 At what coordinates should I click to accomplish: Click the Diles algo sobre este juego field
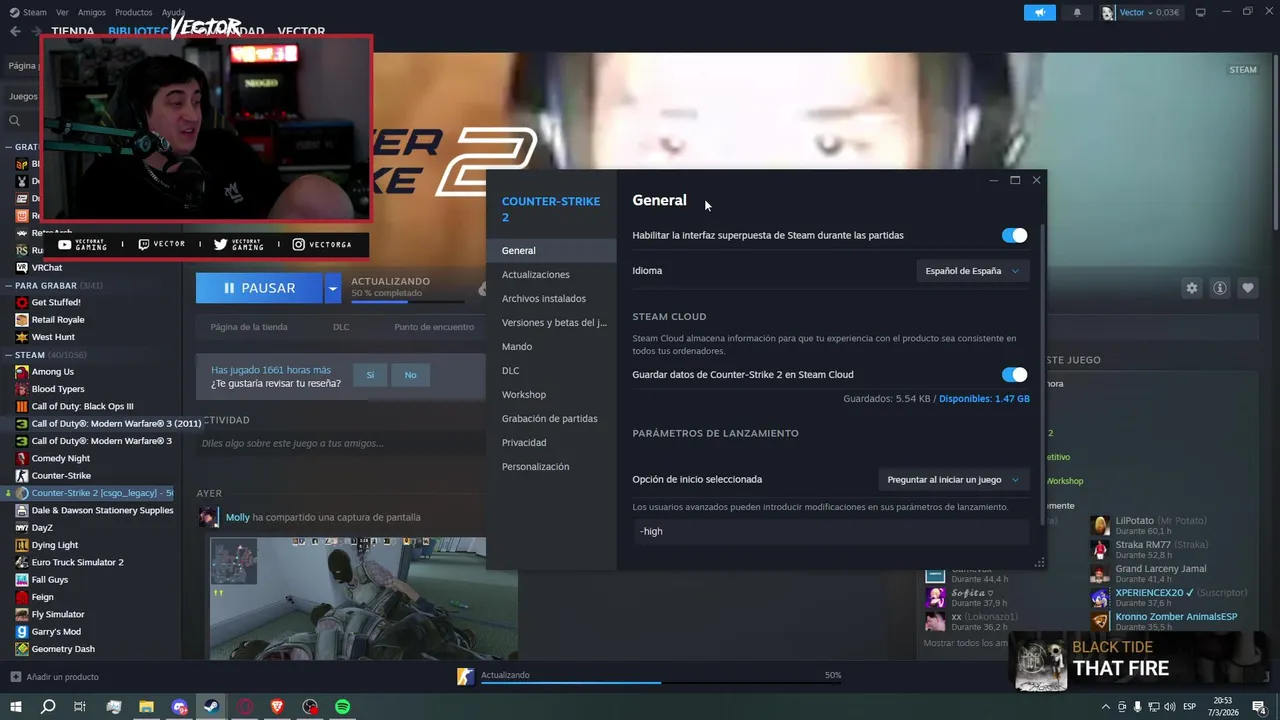tap(342, 443)
